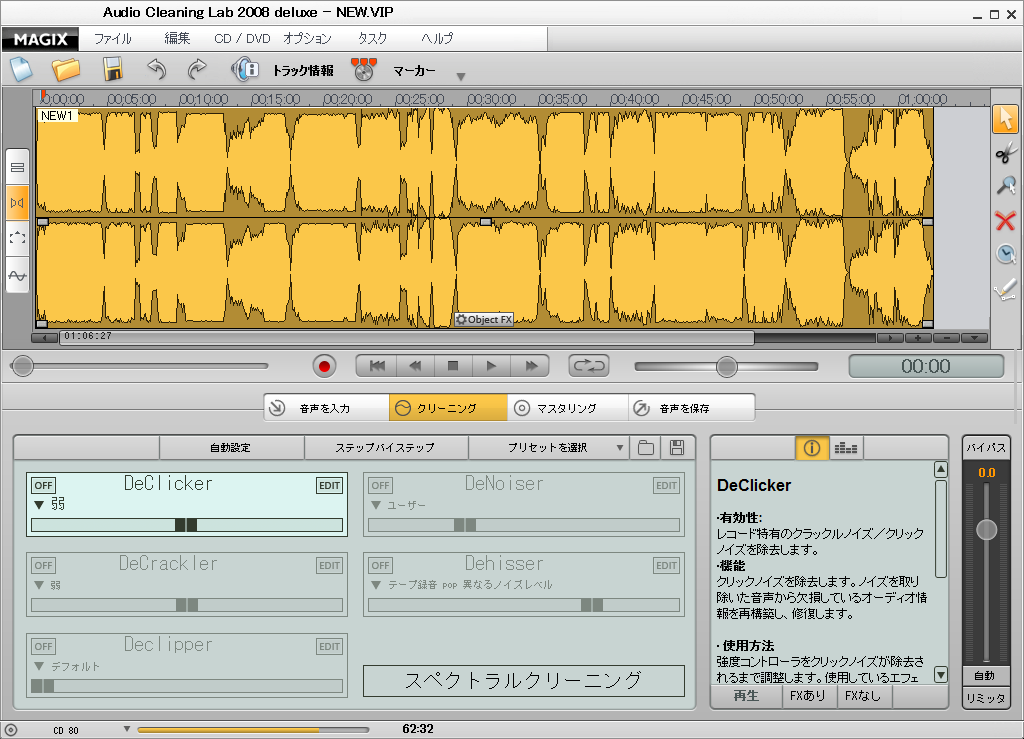This screenshot has width=1024, height=739.
Task: Click the スペクトラルクリーニング button
Action: [524, 681]
